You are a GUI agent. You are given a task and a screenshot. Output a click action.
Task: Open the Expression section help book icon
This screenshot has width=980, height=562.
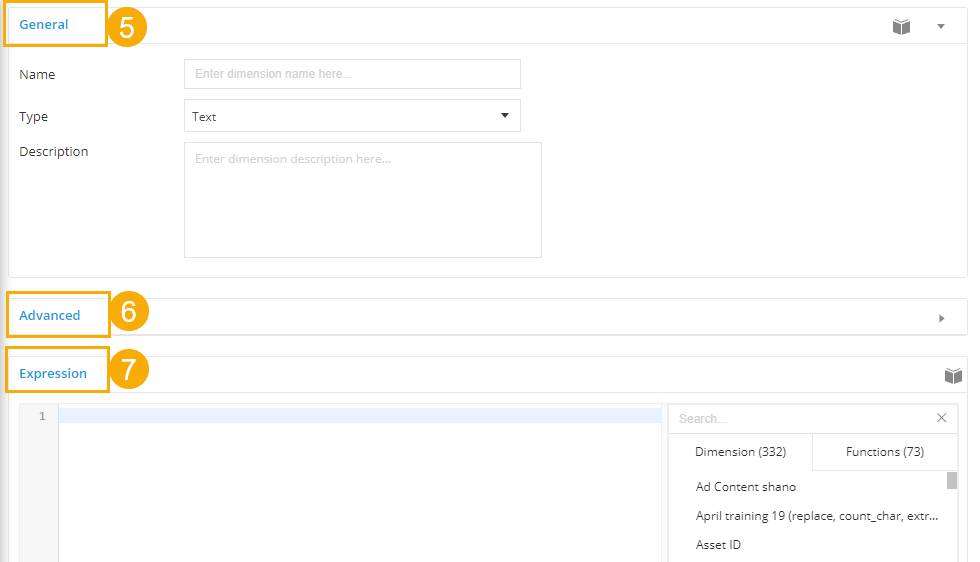point(953,376)
